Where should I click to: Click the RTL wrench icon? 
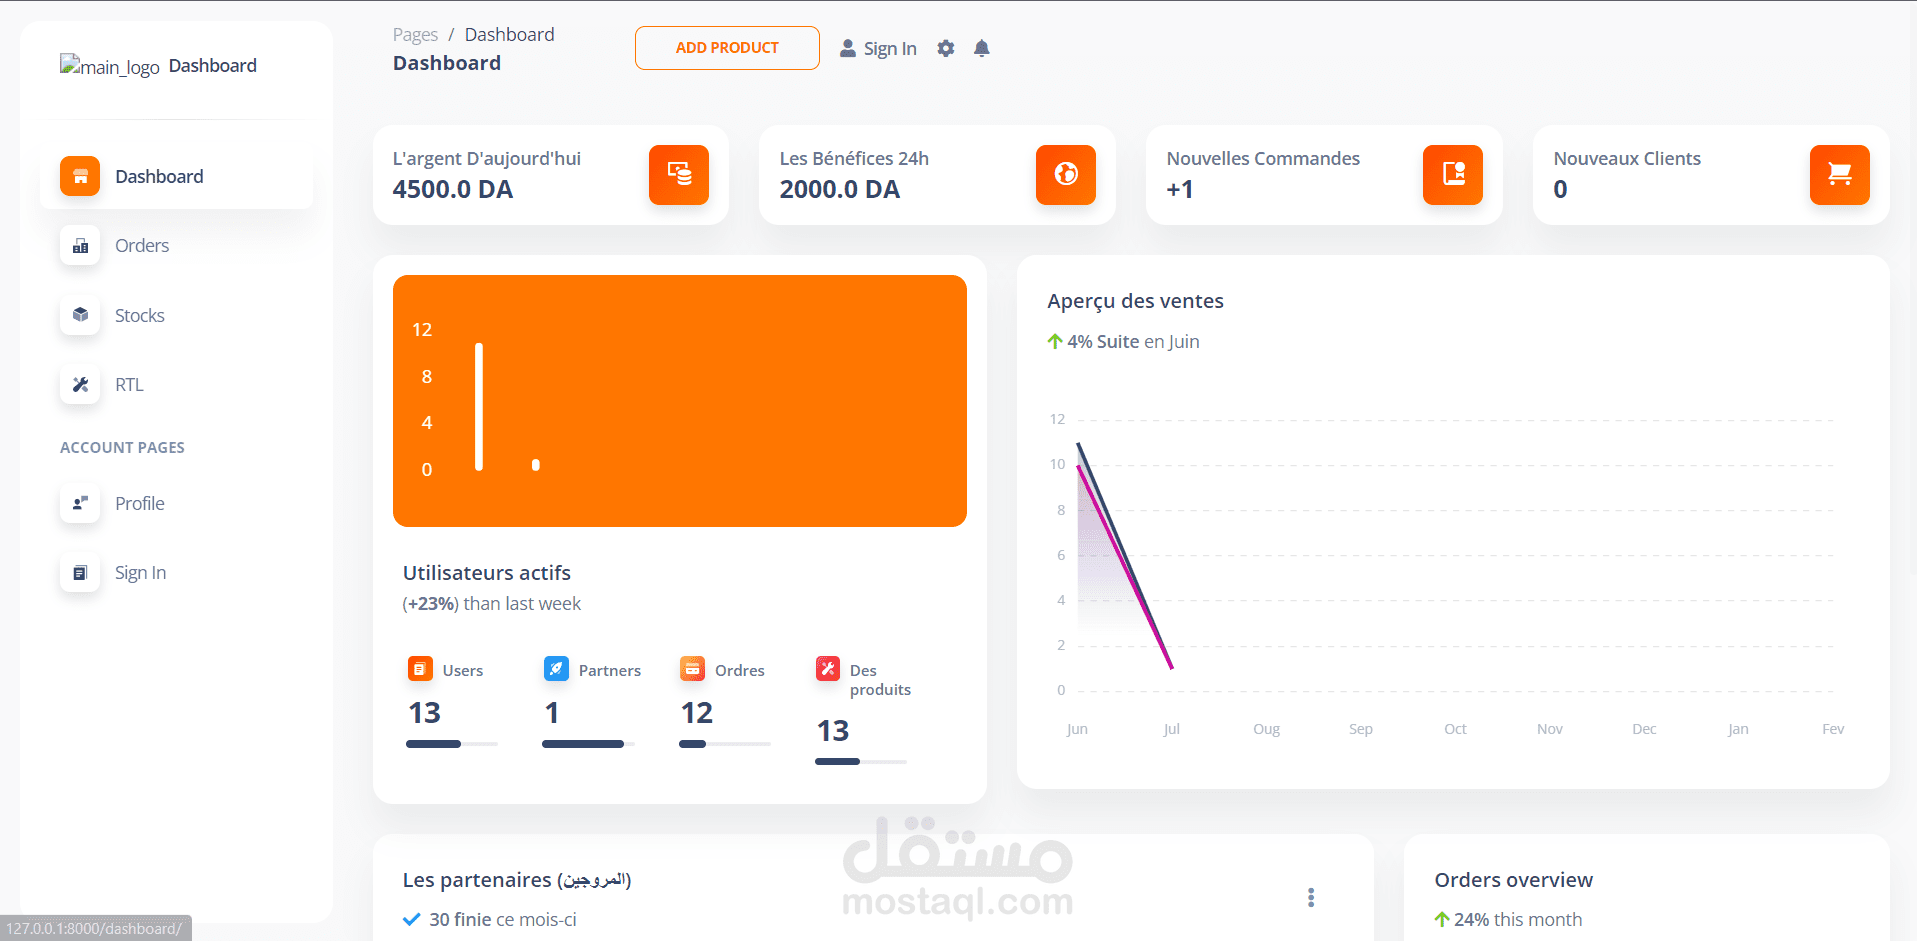(80, 384)
